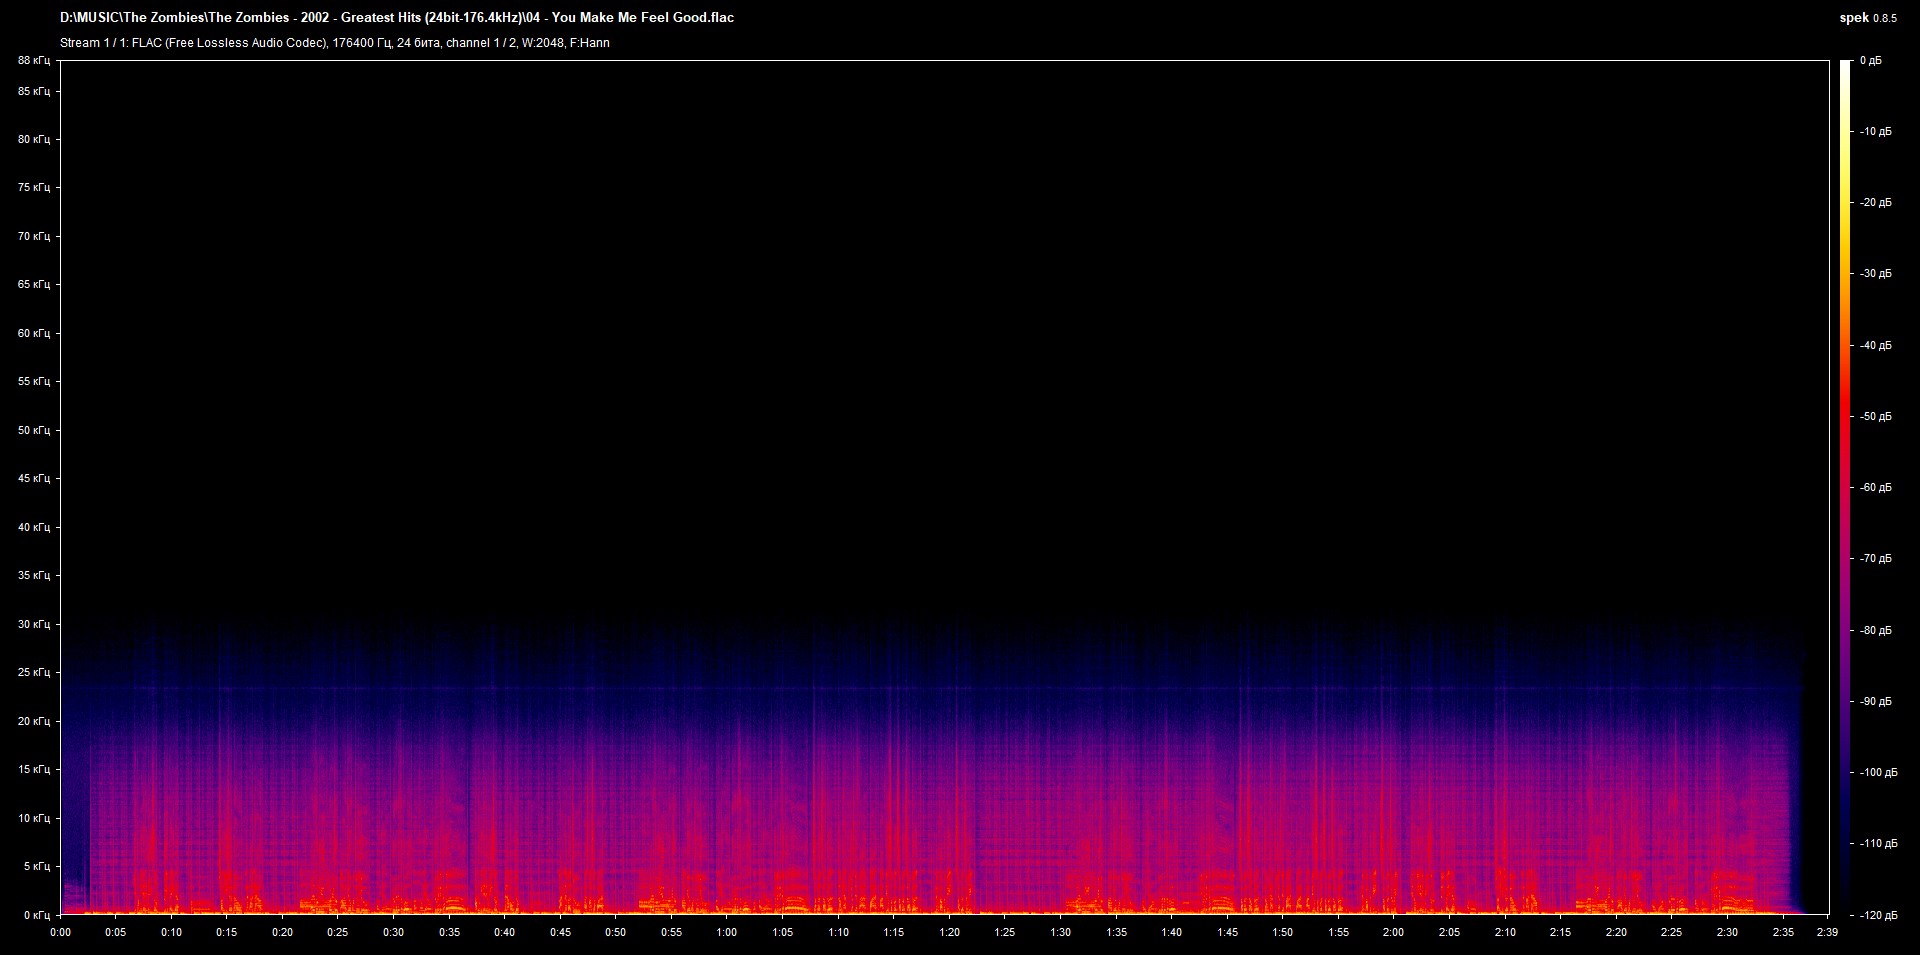Viewport: 1920px width, 955px height.
Task: Click the 1:35 time axis label
Action: tap(1116, 932)
